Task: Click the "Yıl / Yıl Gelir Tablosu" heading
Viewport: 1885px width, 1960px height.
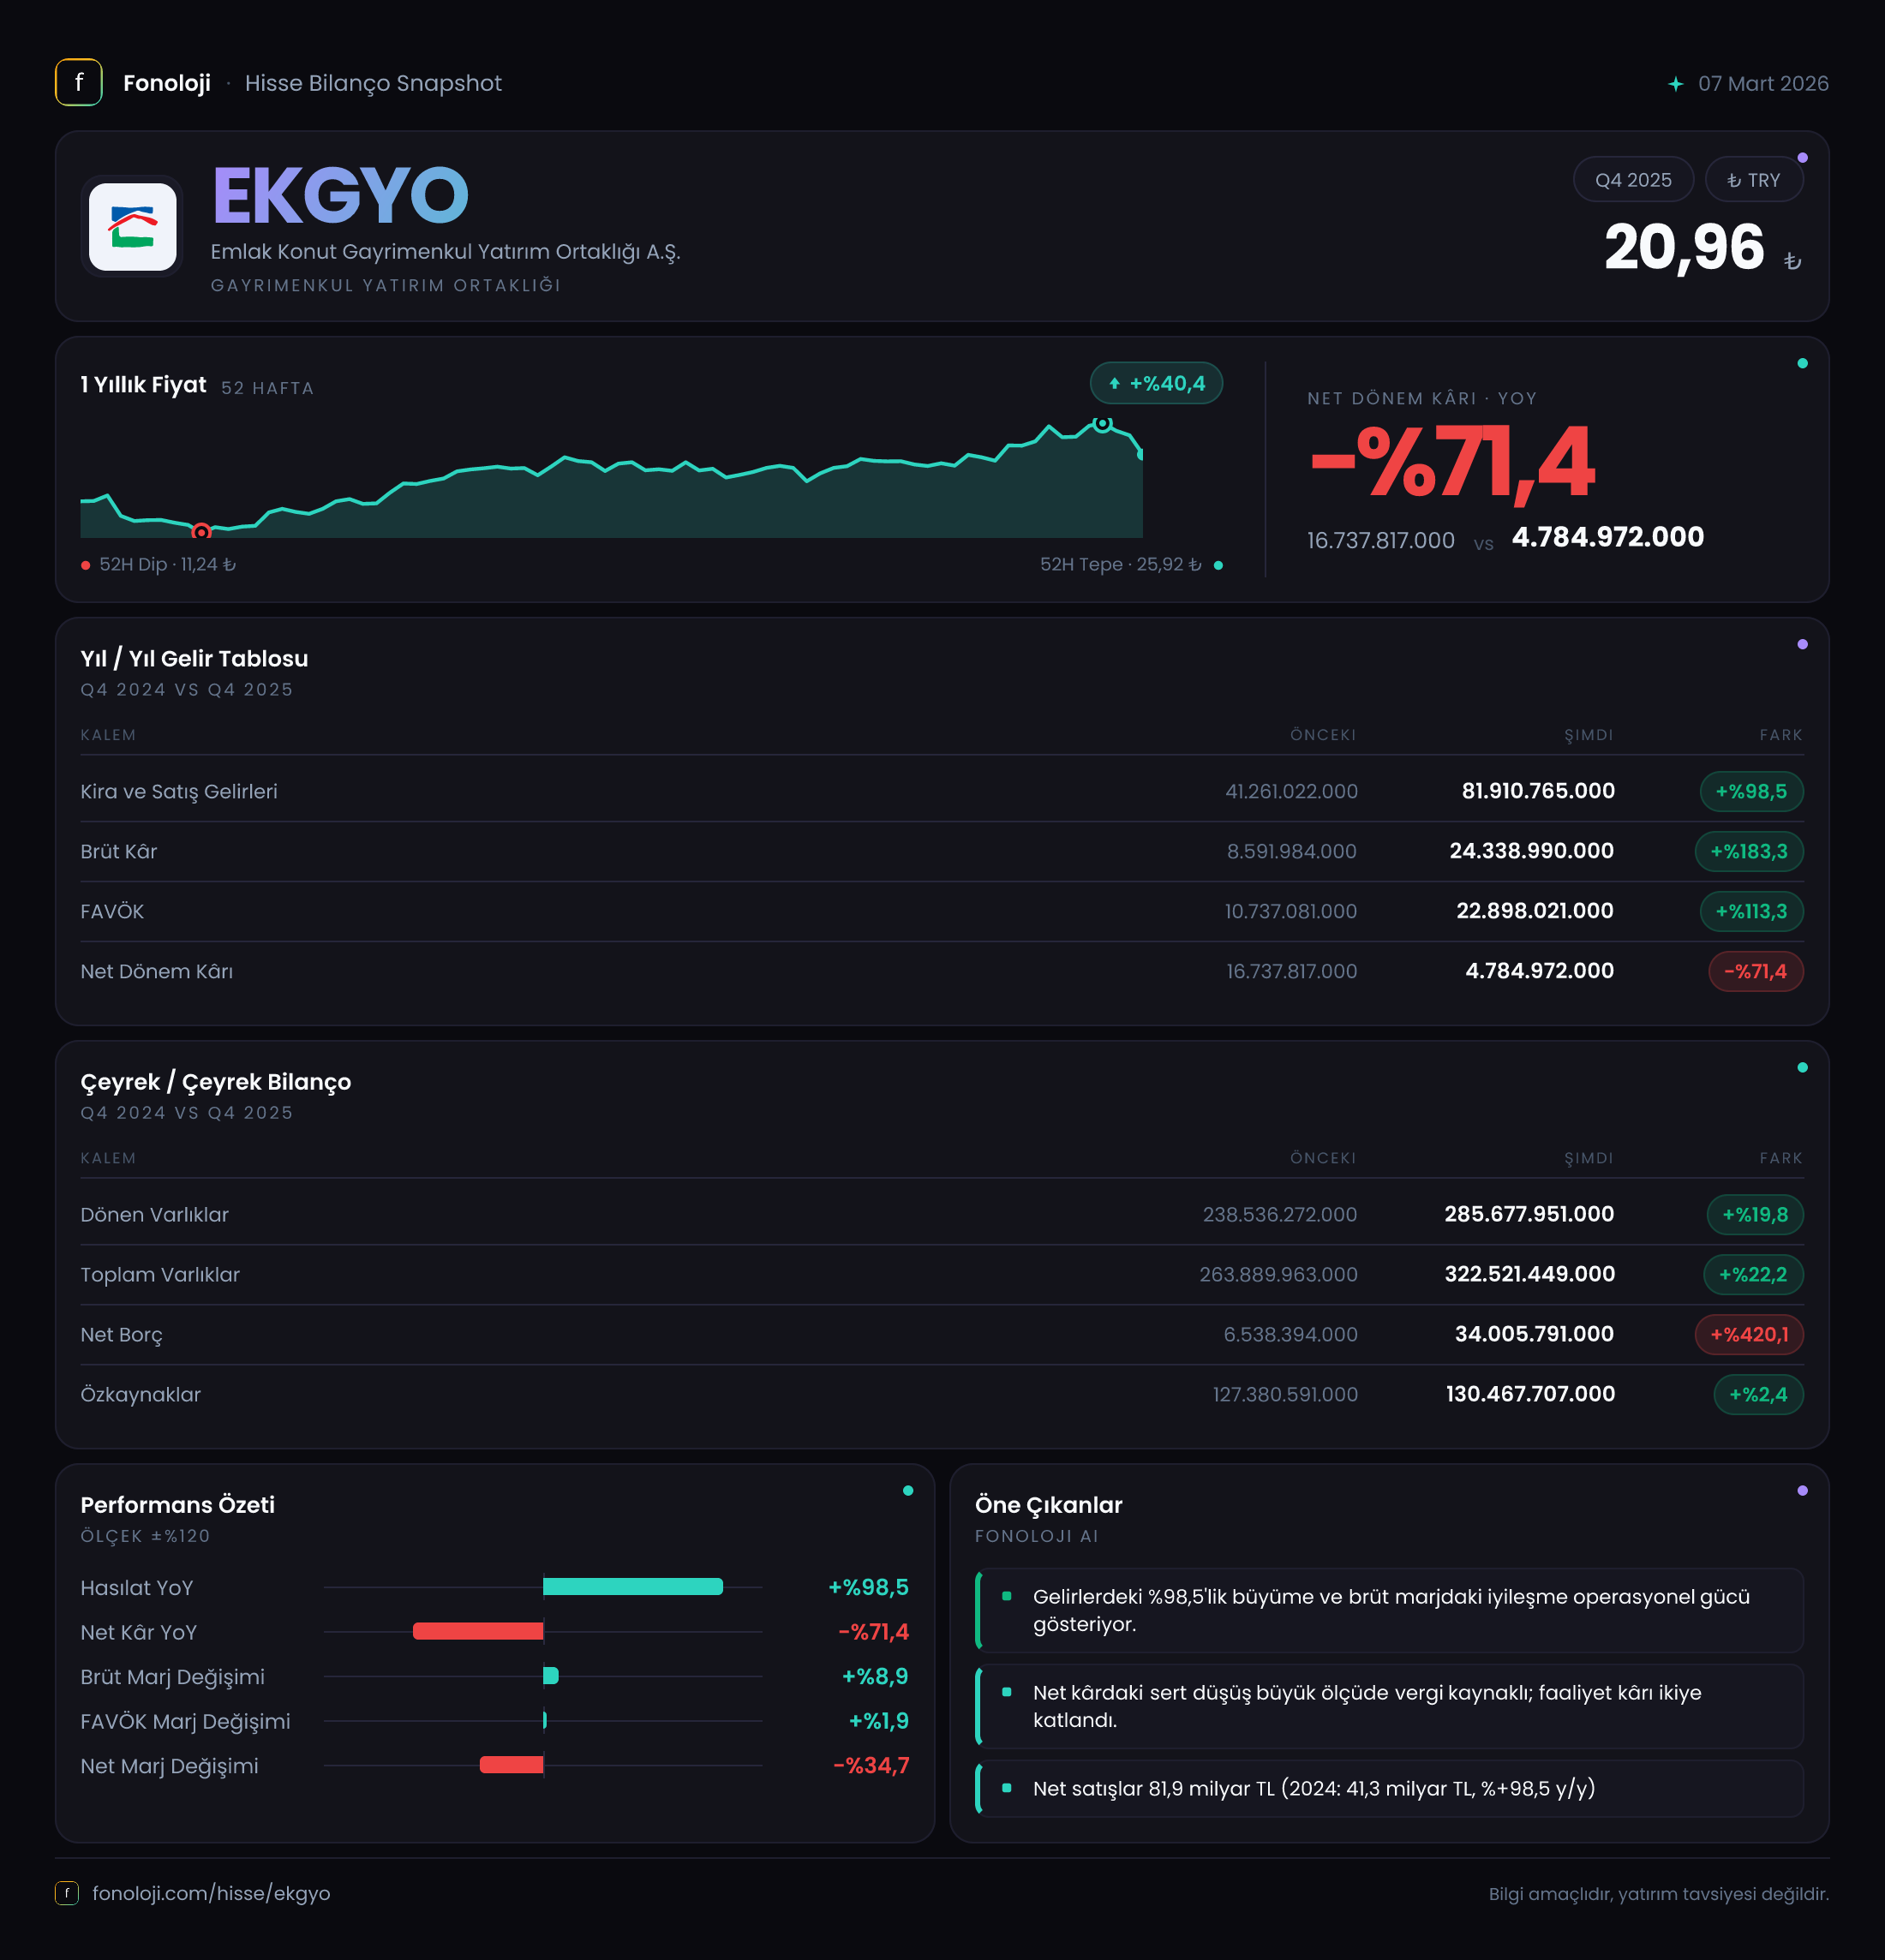Action: click(194, 658)
